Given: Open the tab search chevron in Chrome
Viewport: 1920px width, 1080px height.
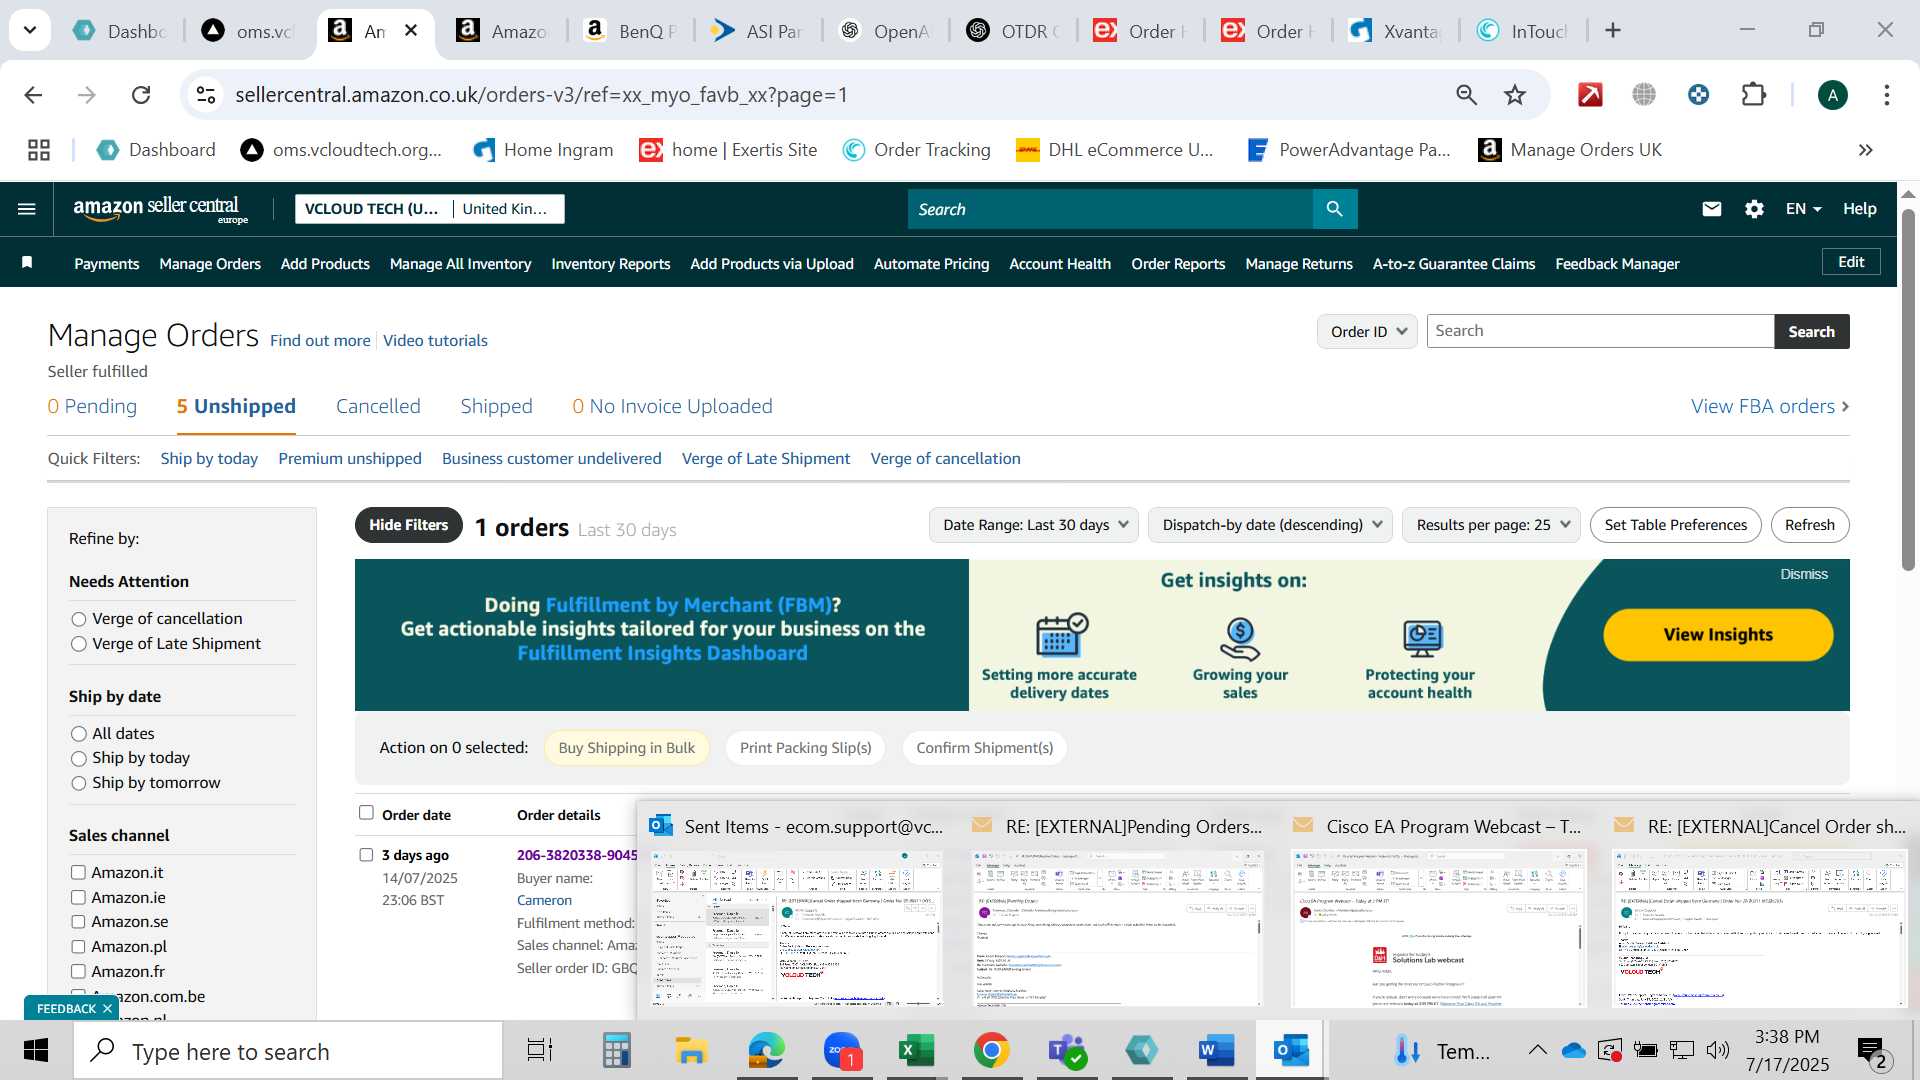Looking at the screenshot, I should (30, 30).
